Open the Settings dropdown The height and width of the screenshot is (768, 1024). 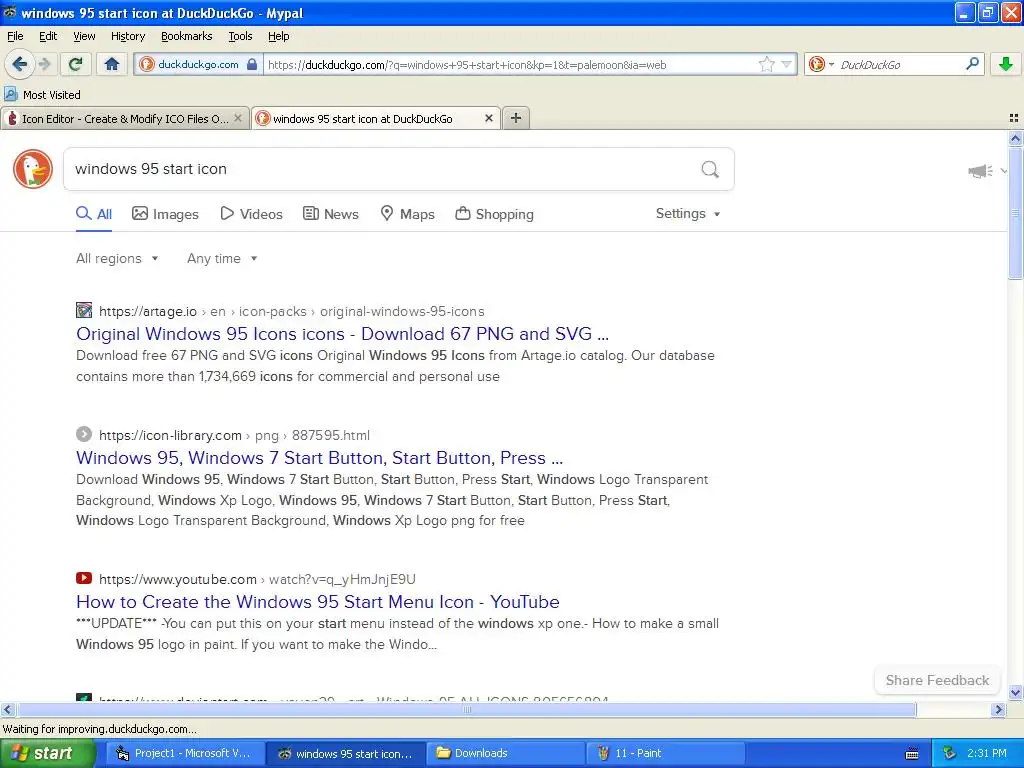688,214
